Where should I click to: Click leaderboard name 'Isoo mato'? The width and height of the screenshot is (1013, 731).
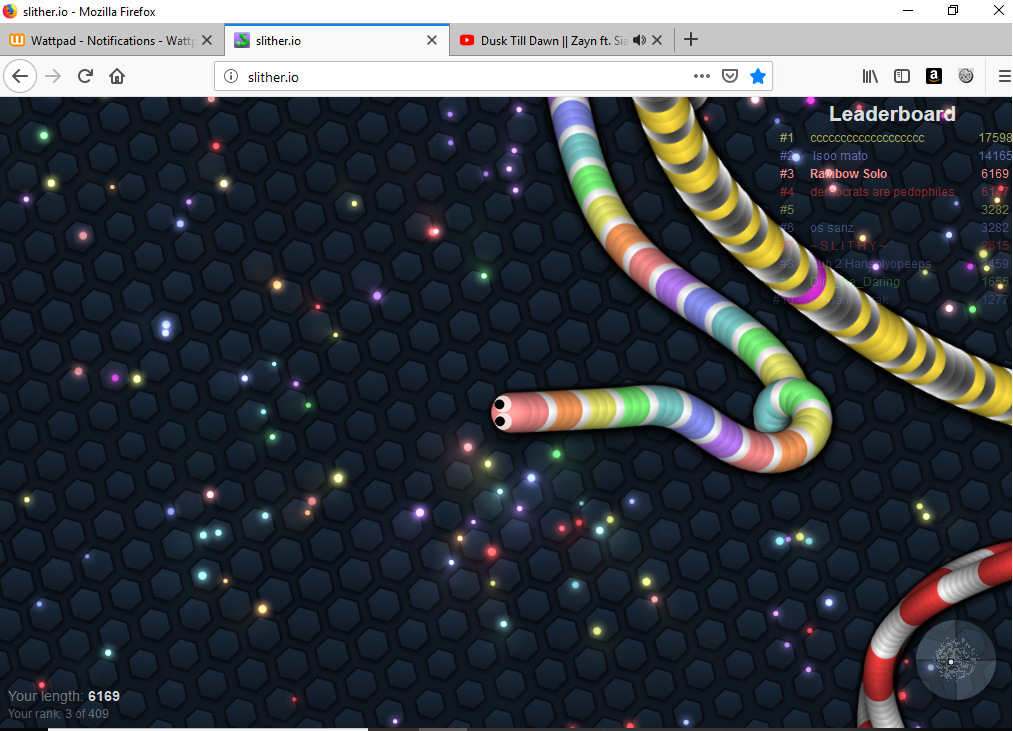(x=840, y=156)
